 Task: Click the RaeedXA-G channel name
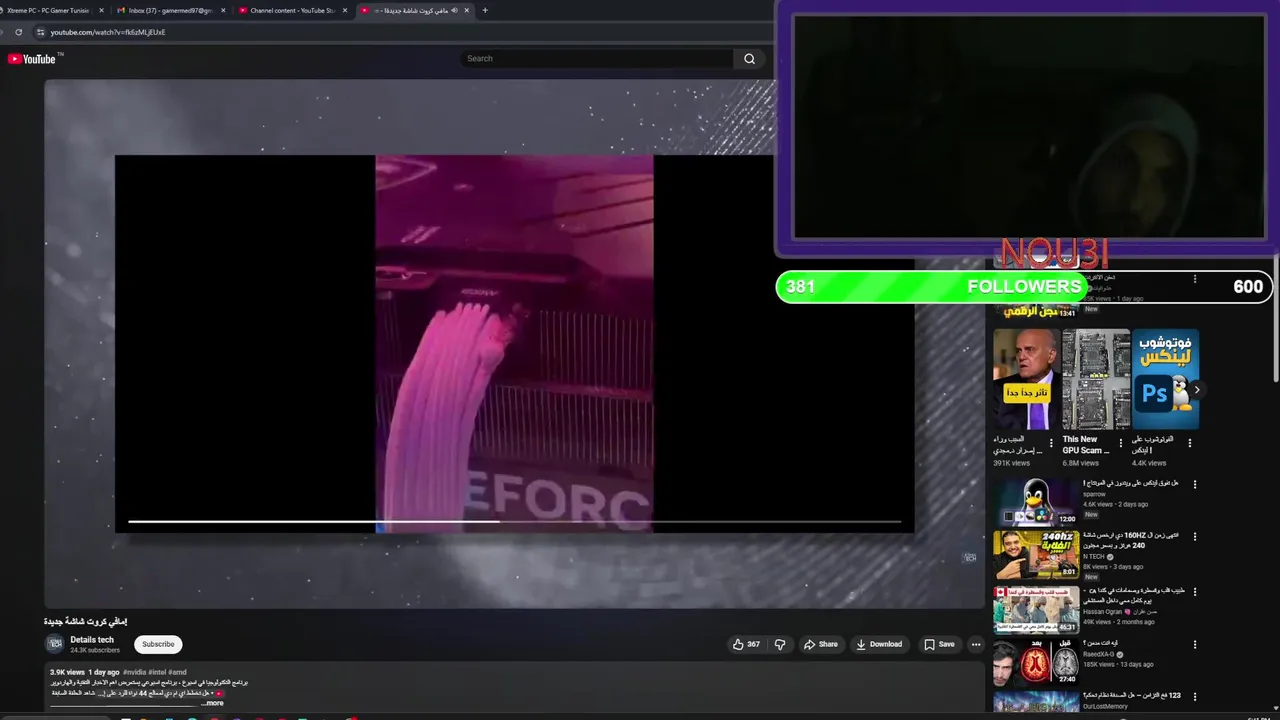[1099, 654]
